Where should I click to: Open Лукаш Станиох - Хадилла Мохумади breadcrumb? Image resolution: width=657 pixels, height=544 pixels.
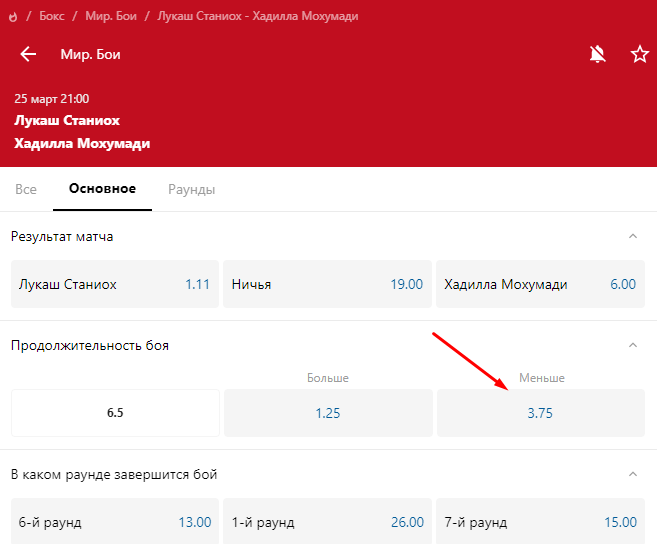[258, 16]
